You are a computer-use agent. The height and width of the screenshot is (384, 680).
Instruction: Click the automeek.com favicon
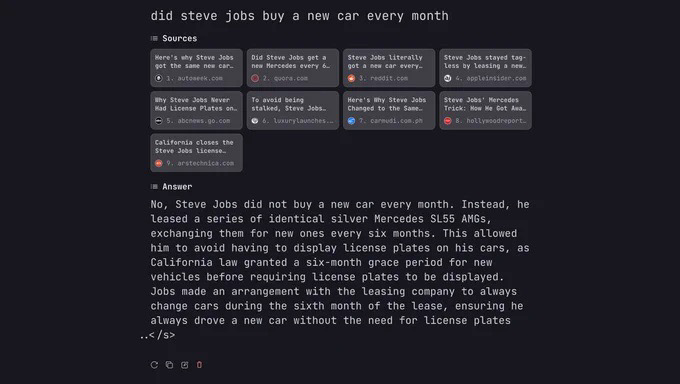(159, 79)
